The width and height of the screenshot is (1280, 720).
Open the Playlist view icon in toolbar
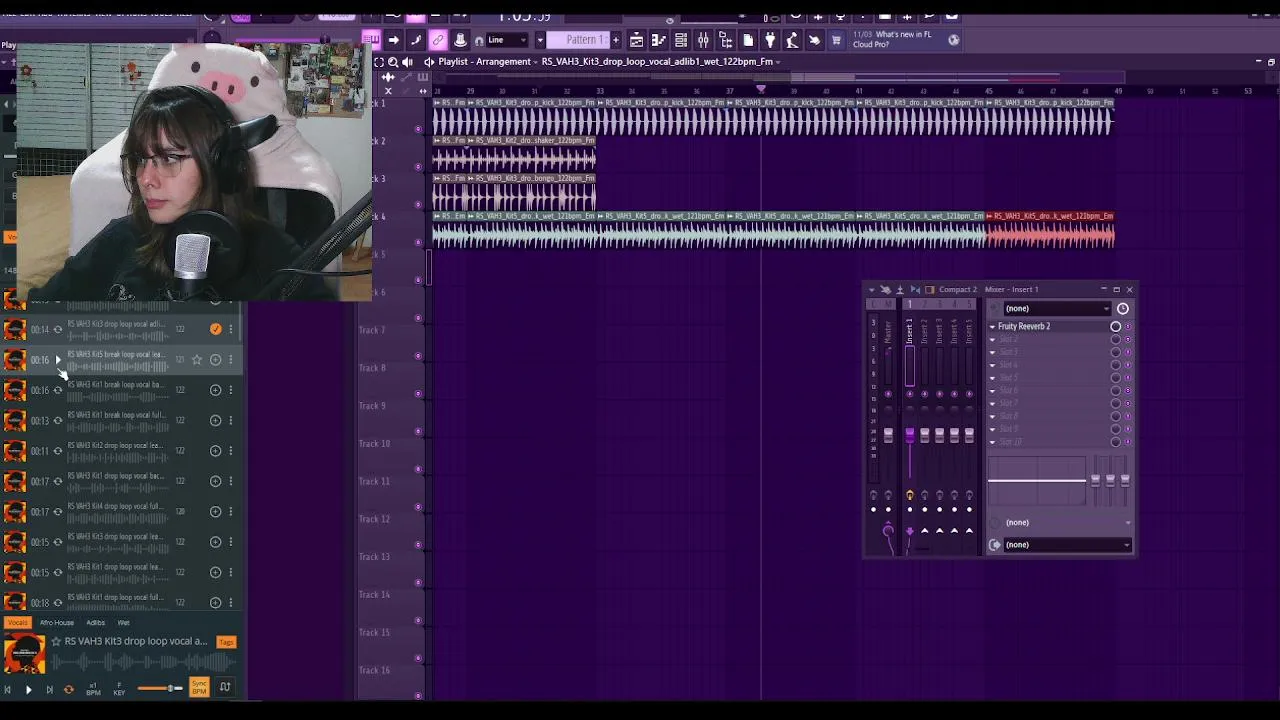(637, 40)
